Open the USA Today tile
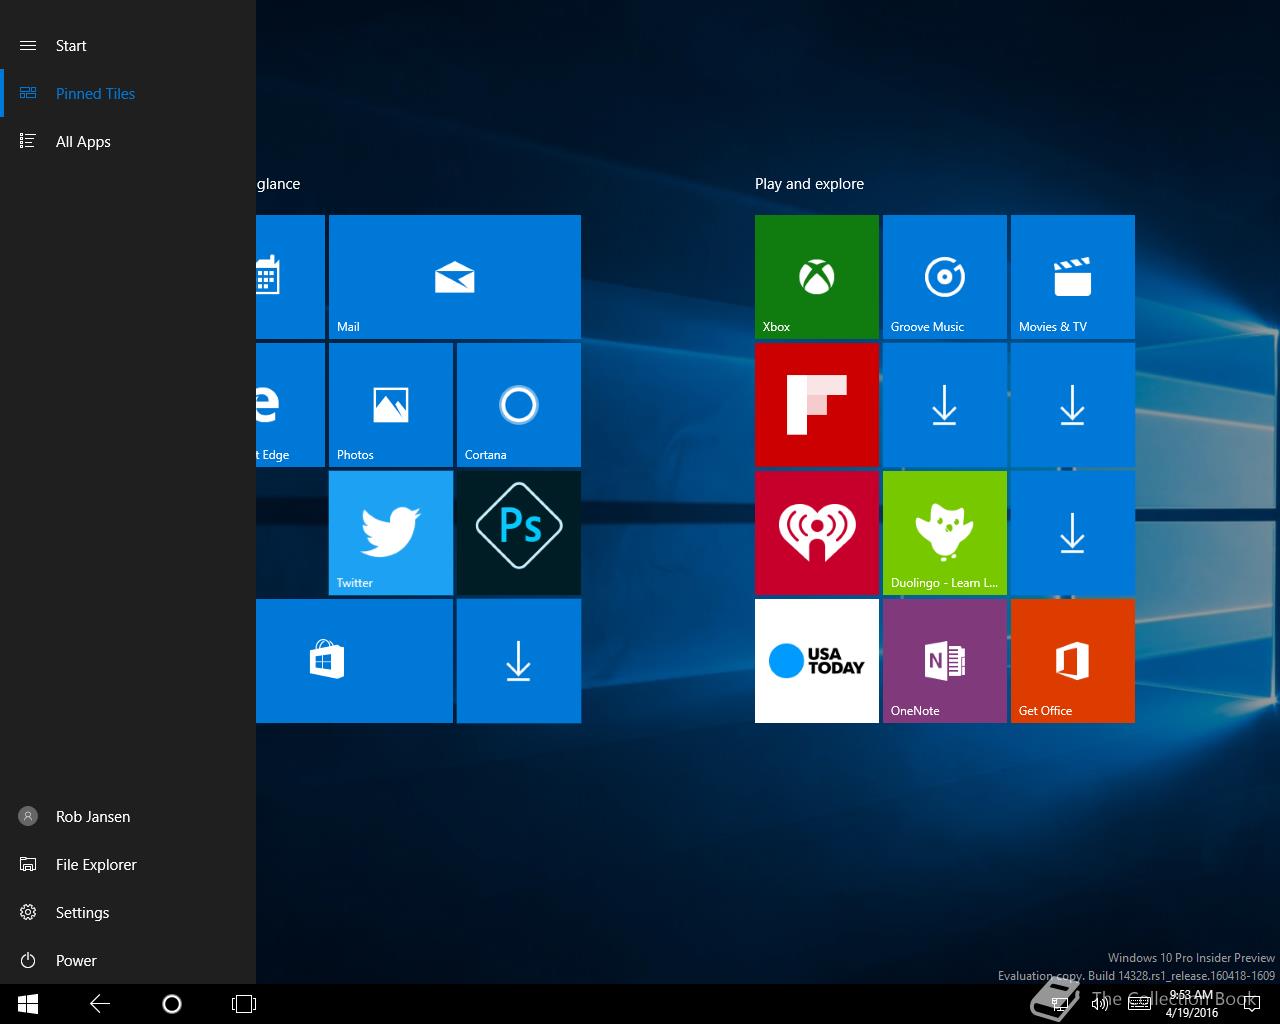 (817, 661)
